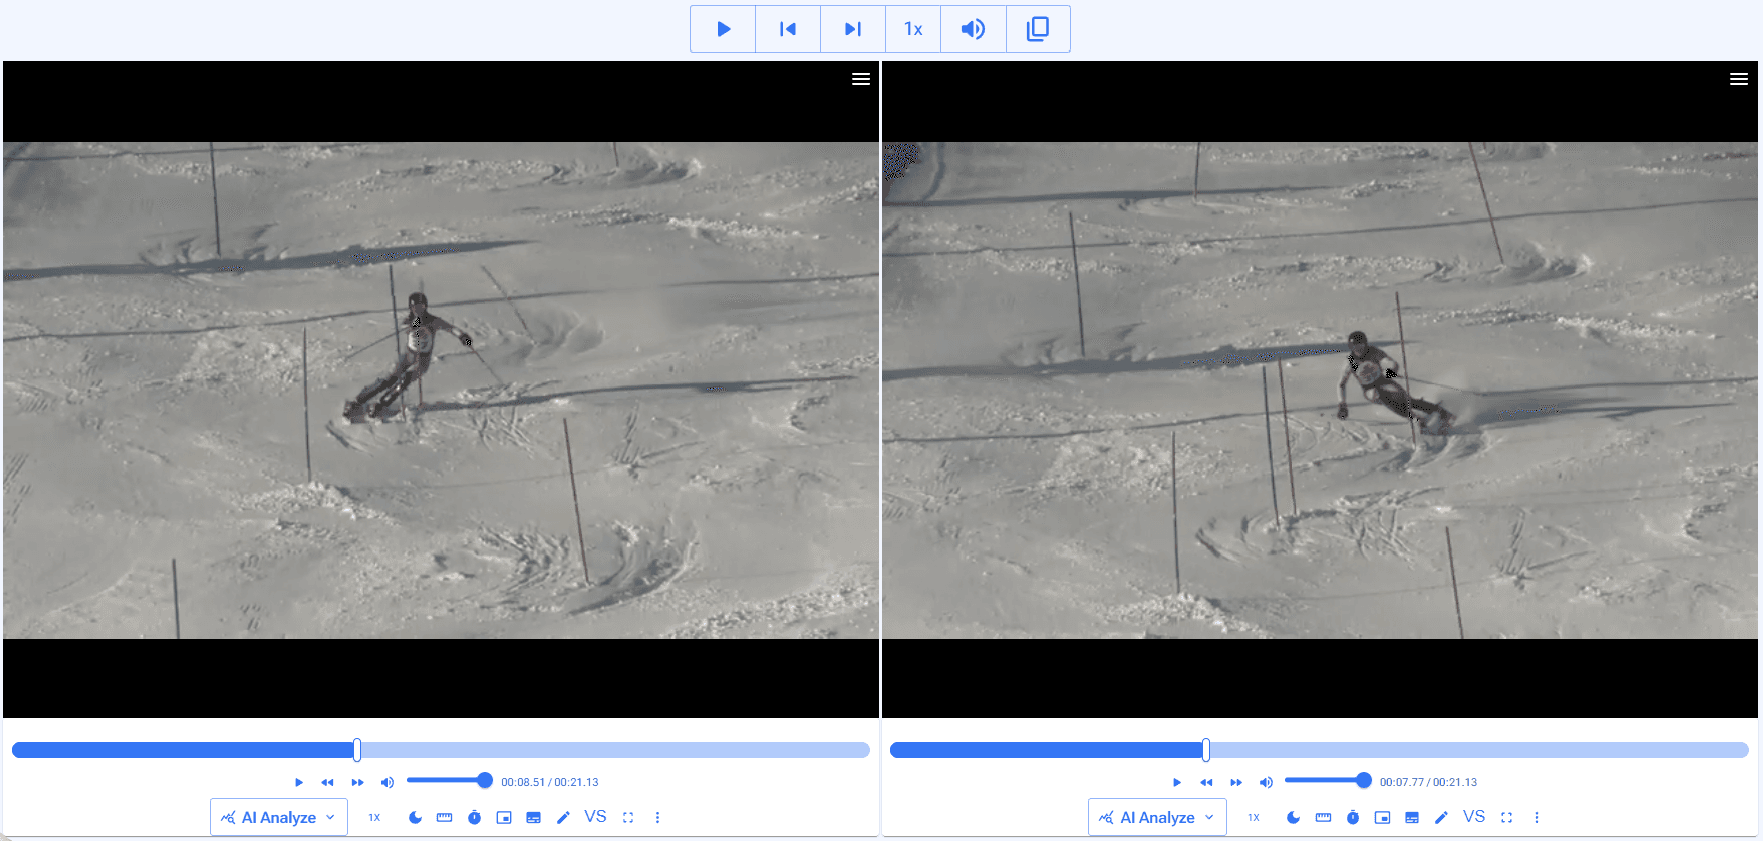
Task: Click VS compare button on left player
Action: click(595, 816)
